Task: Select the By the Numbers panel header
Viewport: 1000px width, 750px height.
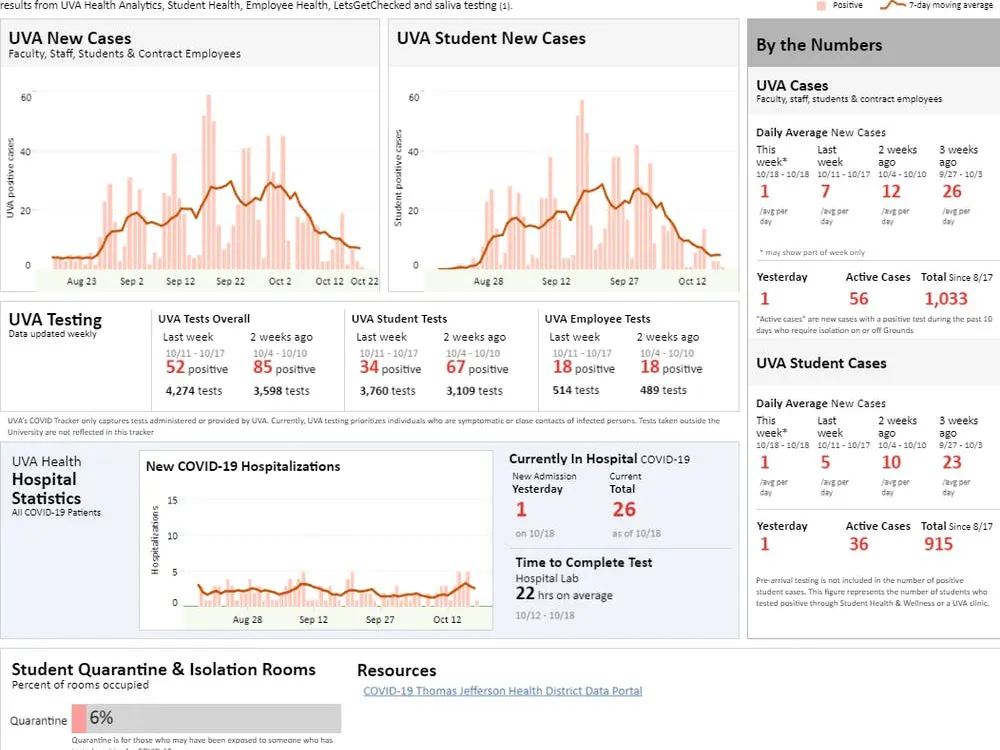Action: click(x=873, y=45)
